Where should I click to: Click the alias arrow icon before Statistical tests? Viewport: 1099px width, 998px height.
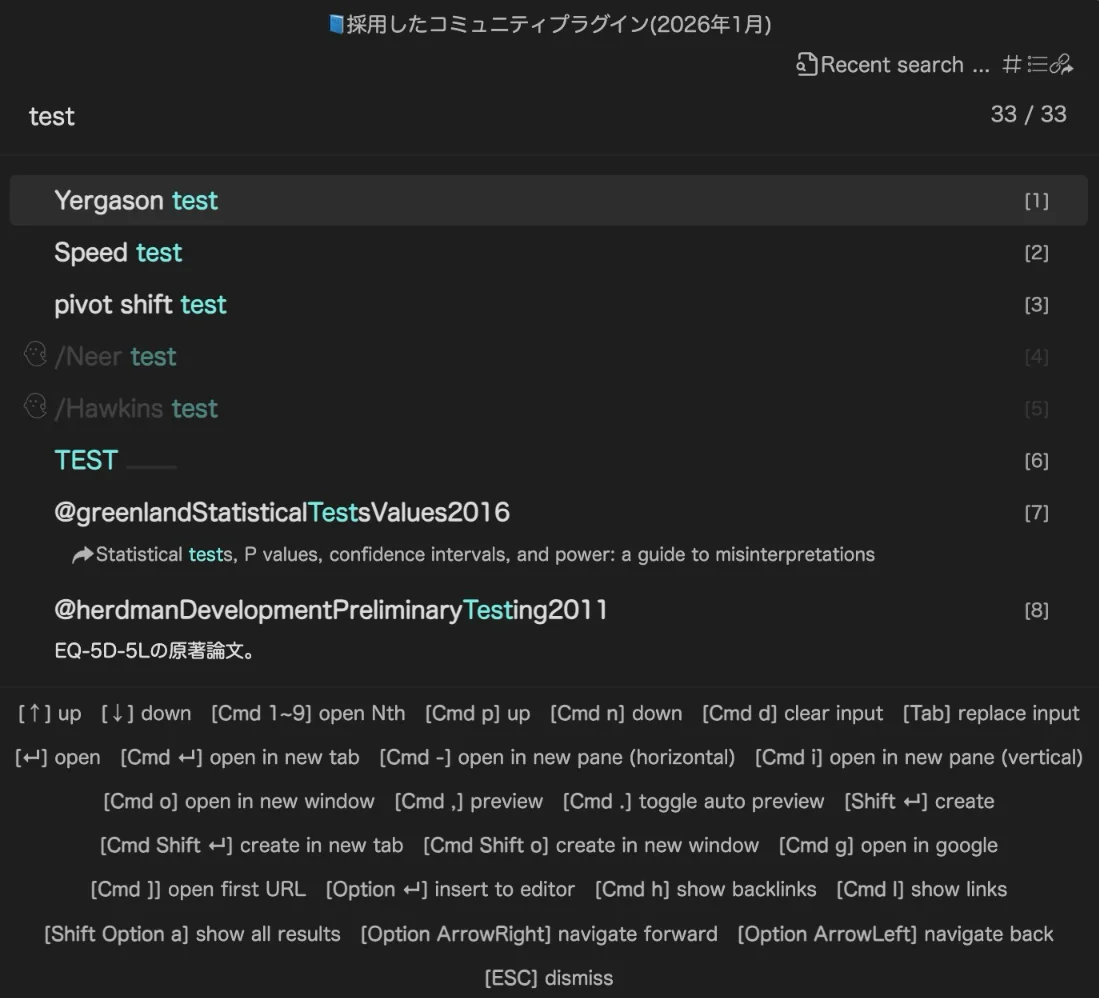tap(82, 555)
